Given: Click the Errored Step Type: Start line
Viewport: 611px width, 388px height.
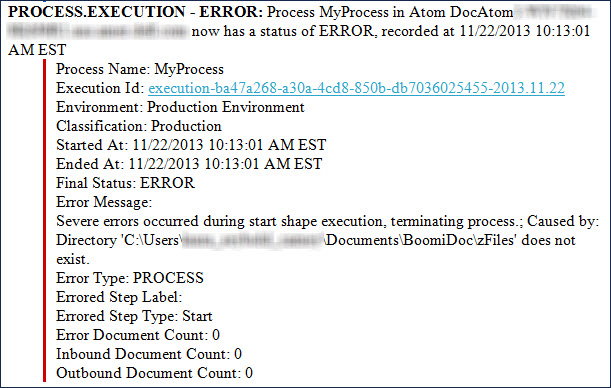Looking at the screenshot, I should coord(134,316).
